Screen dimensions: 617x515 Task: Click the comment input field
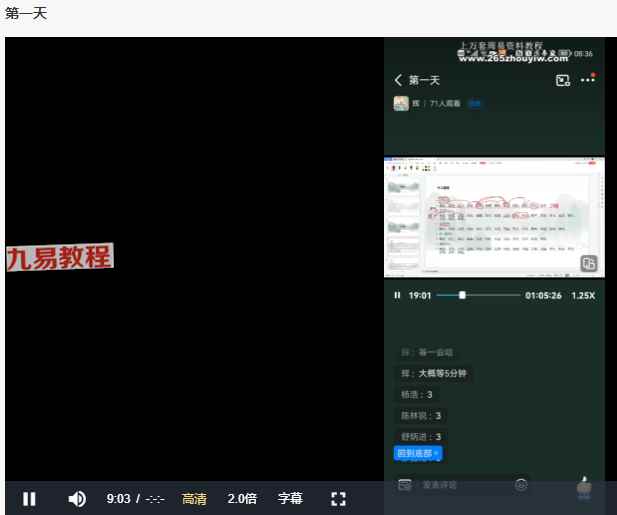(x=464, y=485)
